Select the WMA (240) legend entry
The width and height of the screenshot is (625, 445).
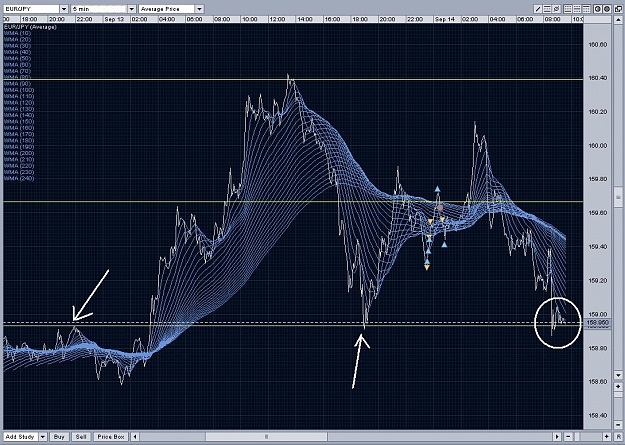(19, 179)
